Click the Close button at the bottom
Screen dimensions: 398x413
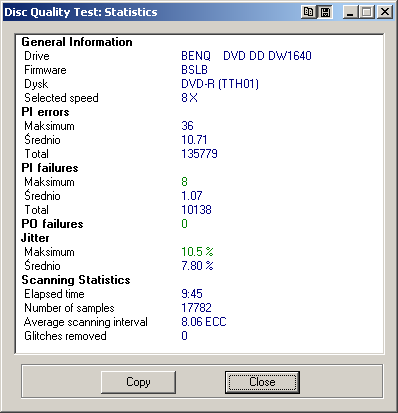262,382
